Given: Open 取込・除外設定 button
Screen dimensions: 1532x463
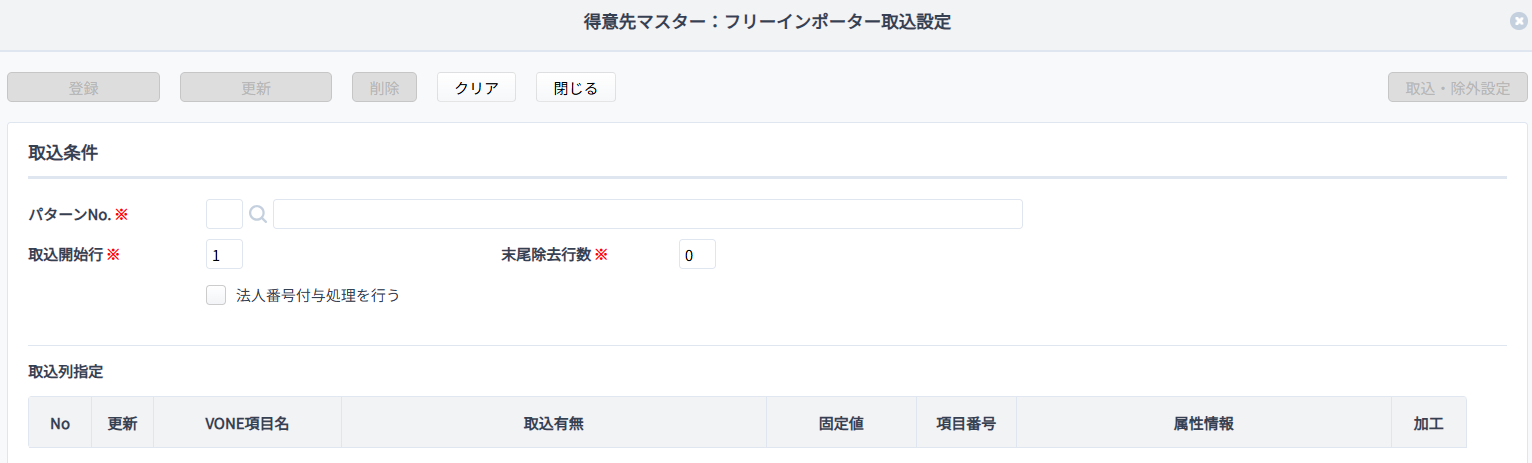Looking at the screenshot, I should (x=1458, y=87).
